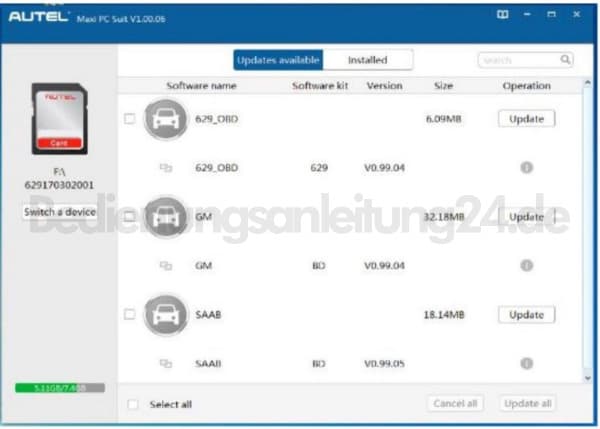Image resolution: width=600 pixels, height=429 pixels.
Task: Focus the search input field
Action: click(x=525, y=60)
